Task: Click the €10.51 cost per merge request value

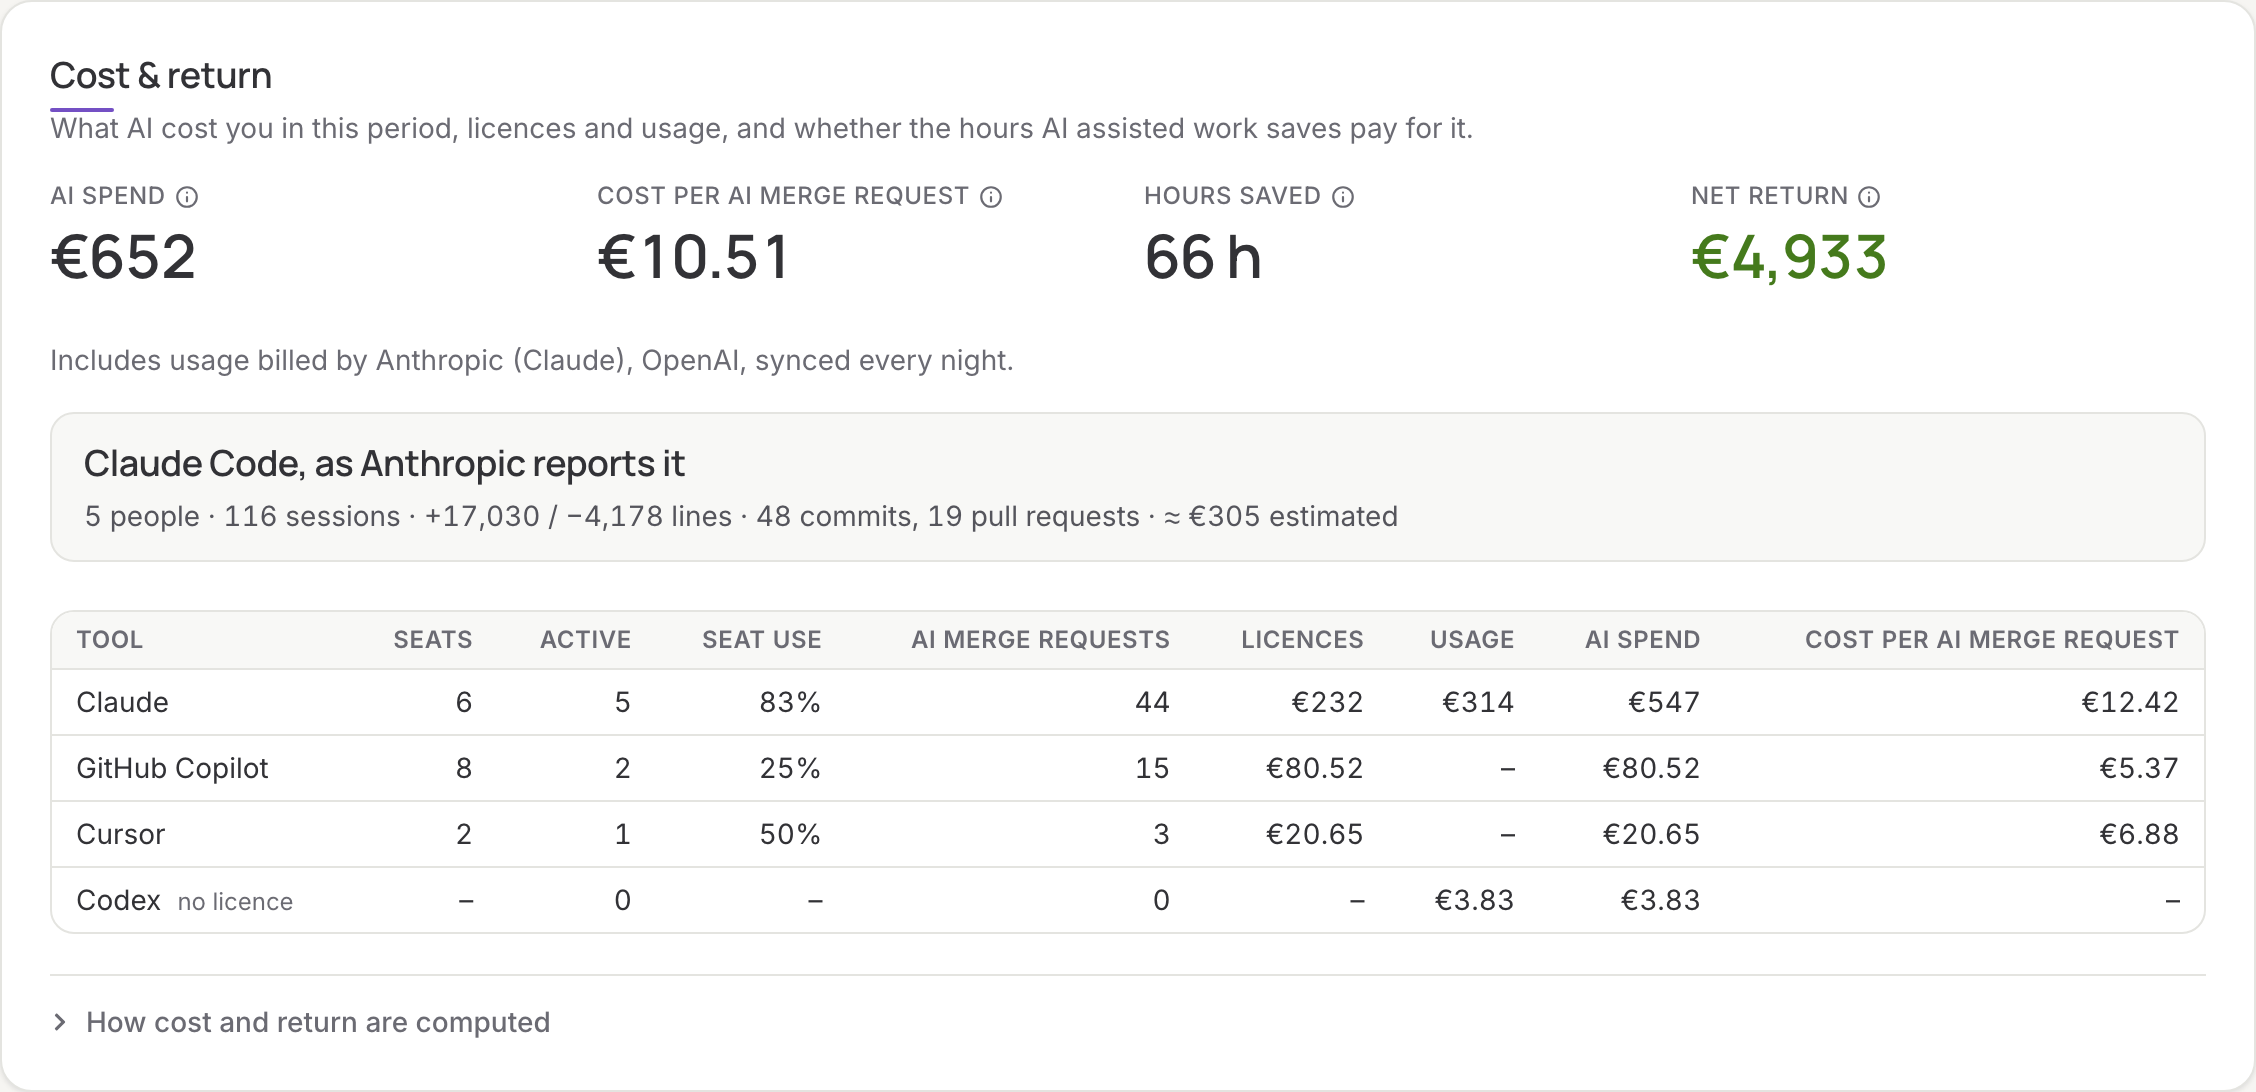Action: 693,257
